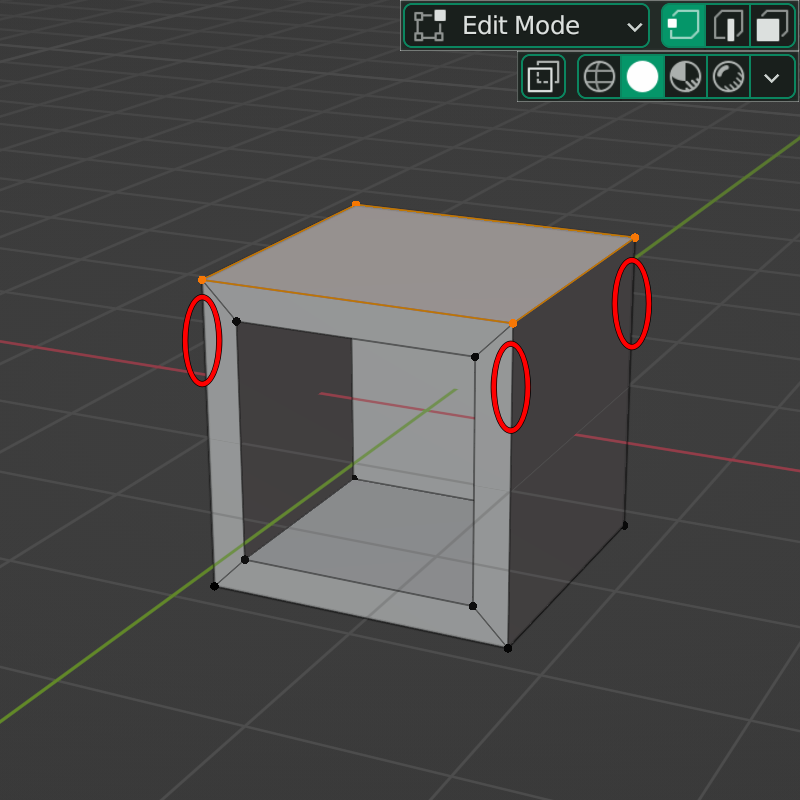This screenshot has height=800, width=800.
Task: Expand the shading options dropdown
Action: click(772, 77)
